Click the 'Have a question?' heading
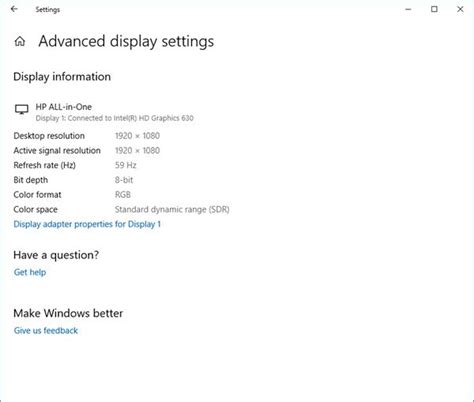The height and width of the screenshot is (402, 474). pos(56,255)
